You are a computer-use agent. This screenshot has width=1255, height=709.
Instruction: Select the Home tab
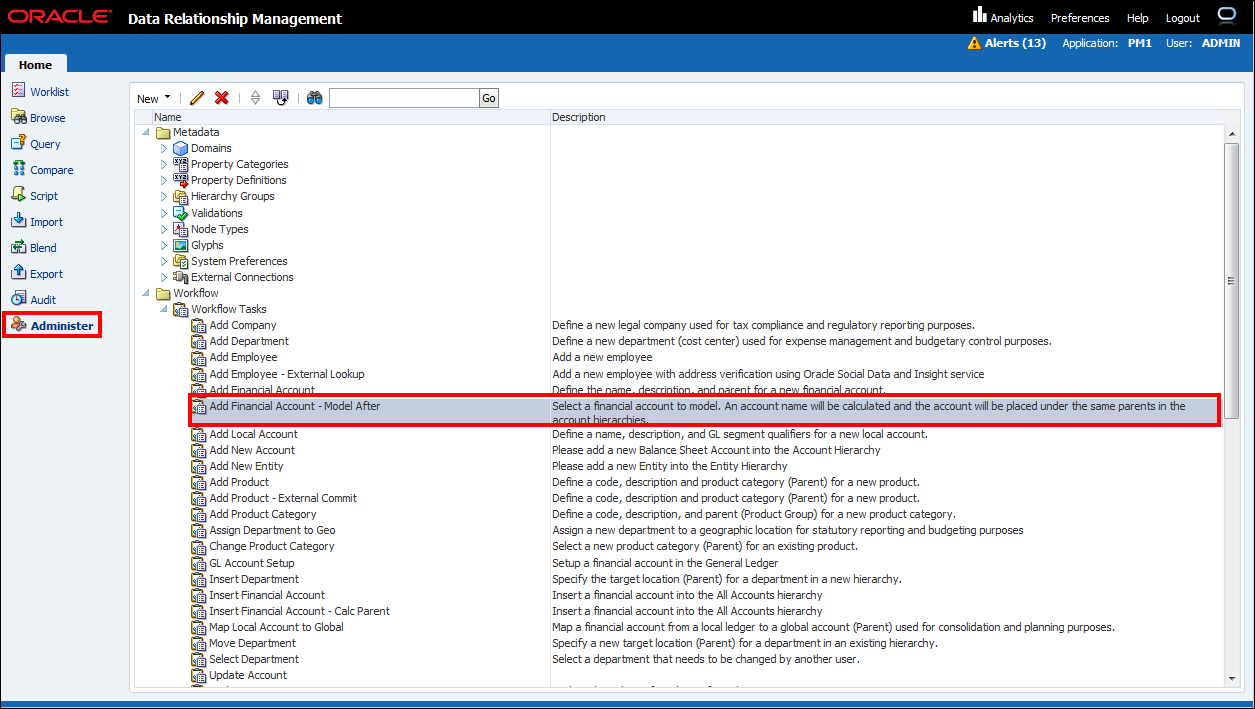[x=36, y=64]
